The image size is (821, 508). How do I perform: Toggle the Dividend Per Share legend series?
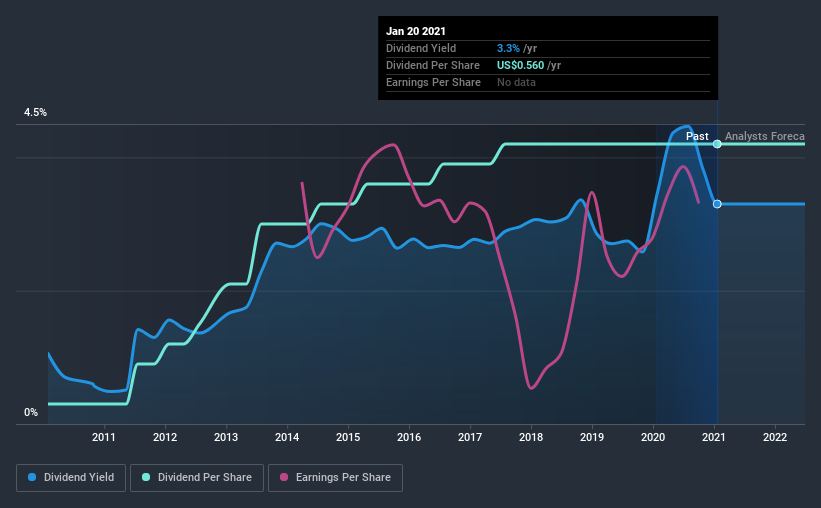click(x=197, y=478)
